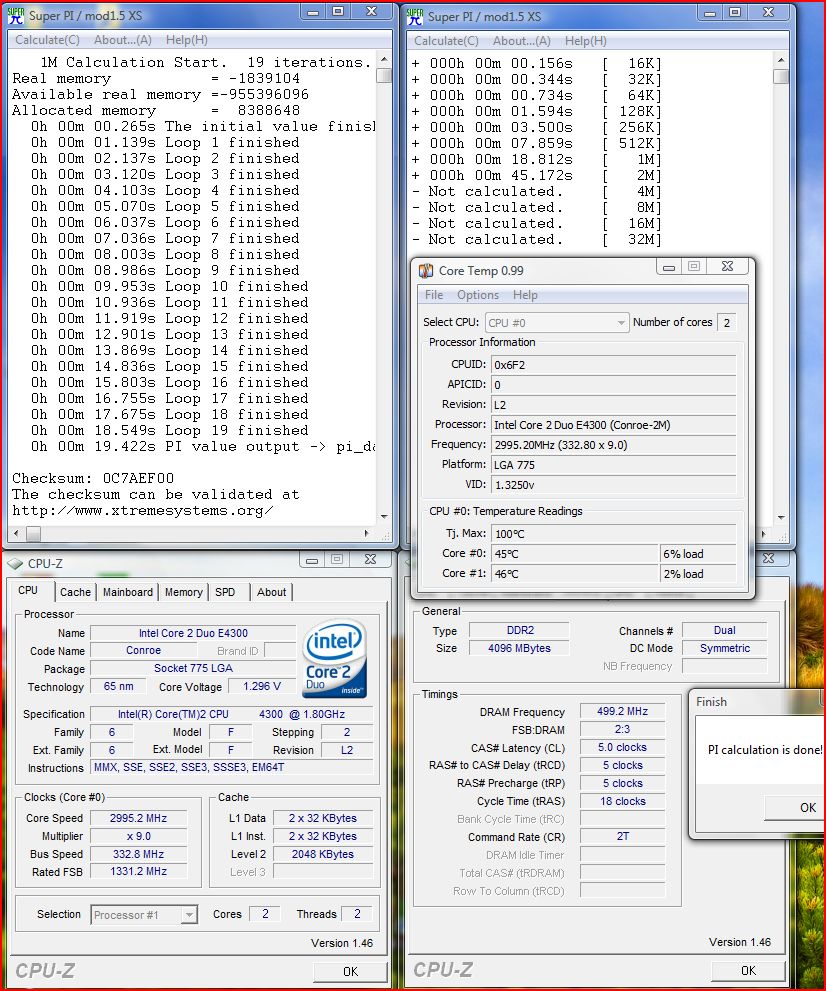The image size is (826, 991).
Task: Click Core #0 temperature 45°C
Action: tap(574, 554)
